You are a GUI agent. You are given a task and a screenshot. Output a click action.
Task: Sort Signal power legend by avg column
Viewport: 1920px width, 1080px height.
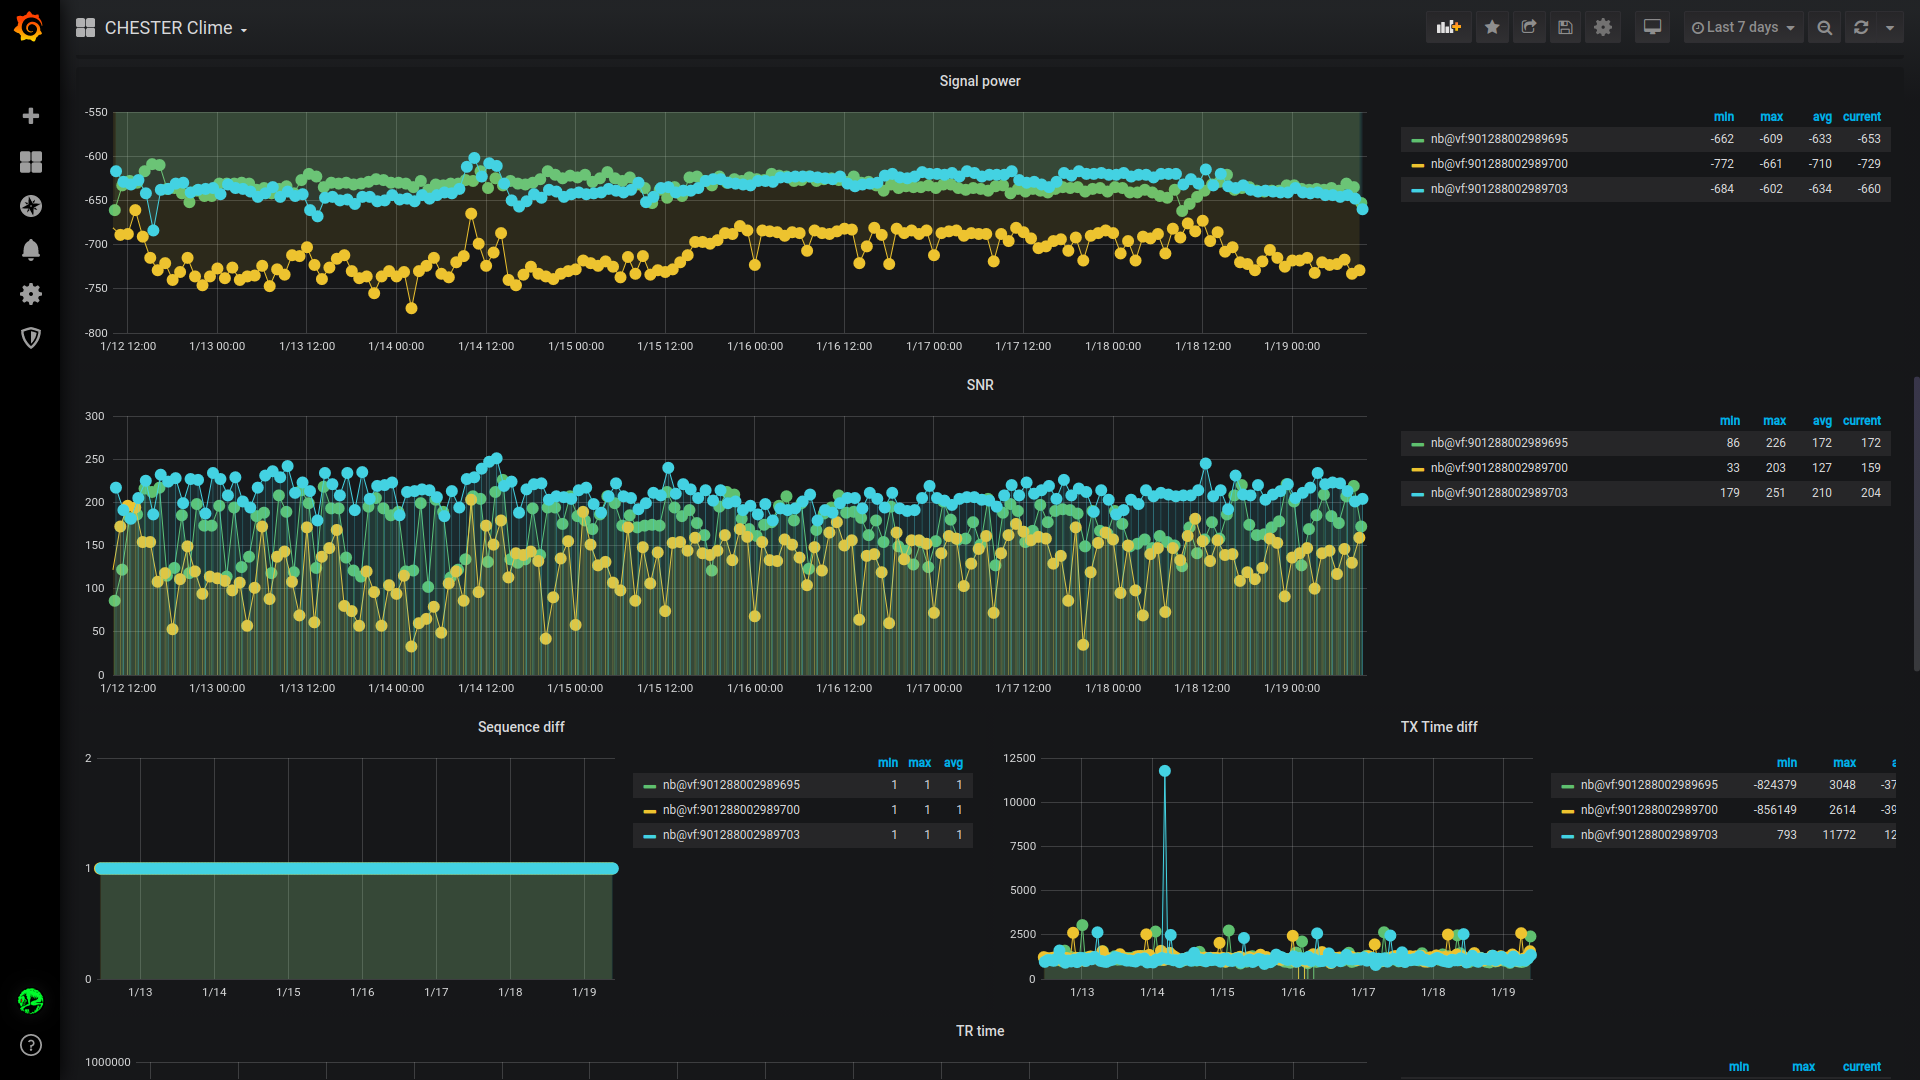1822,117
